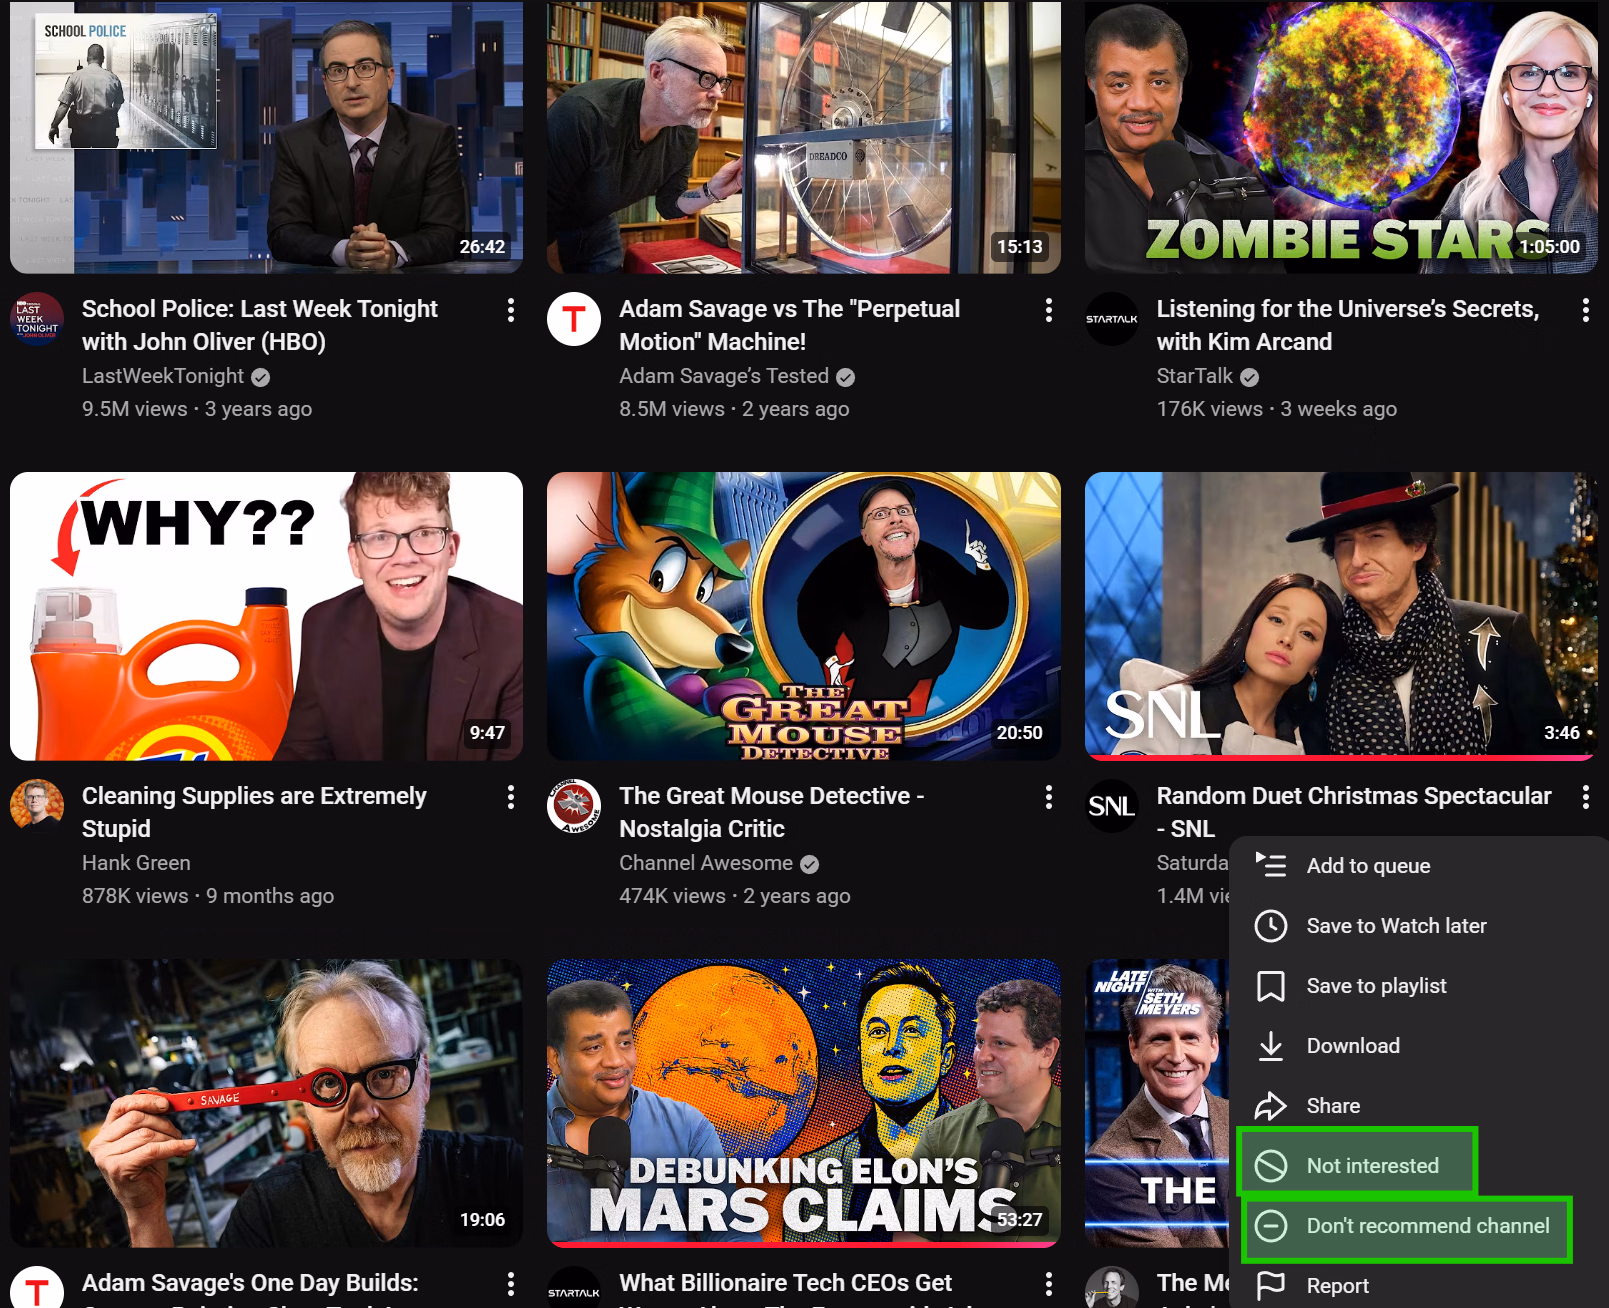The width and height of the screenshot is (1609, 1308).
Task: Open Debunking Elon's Mars Claims thumbnail
Action: (803, 1102)
